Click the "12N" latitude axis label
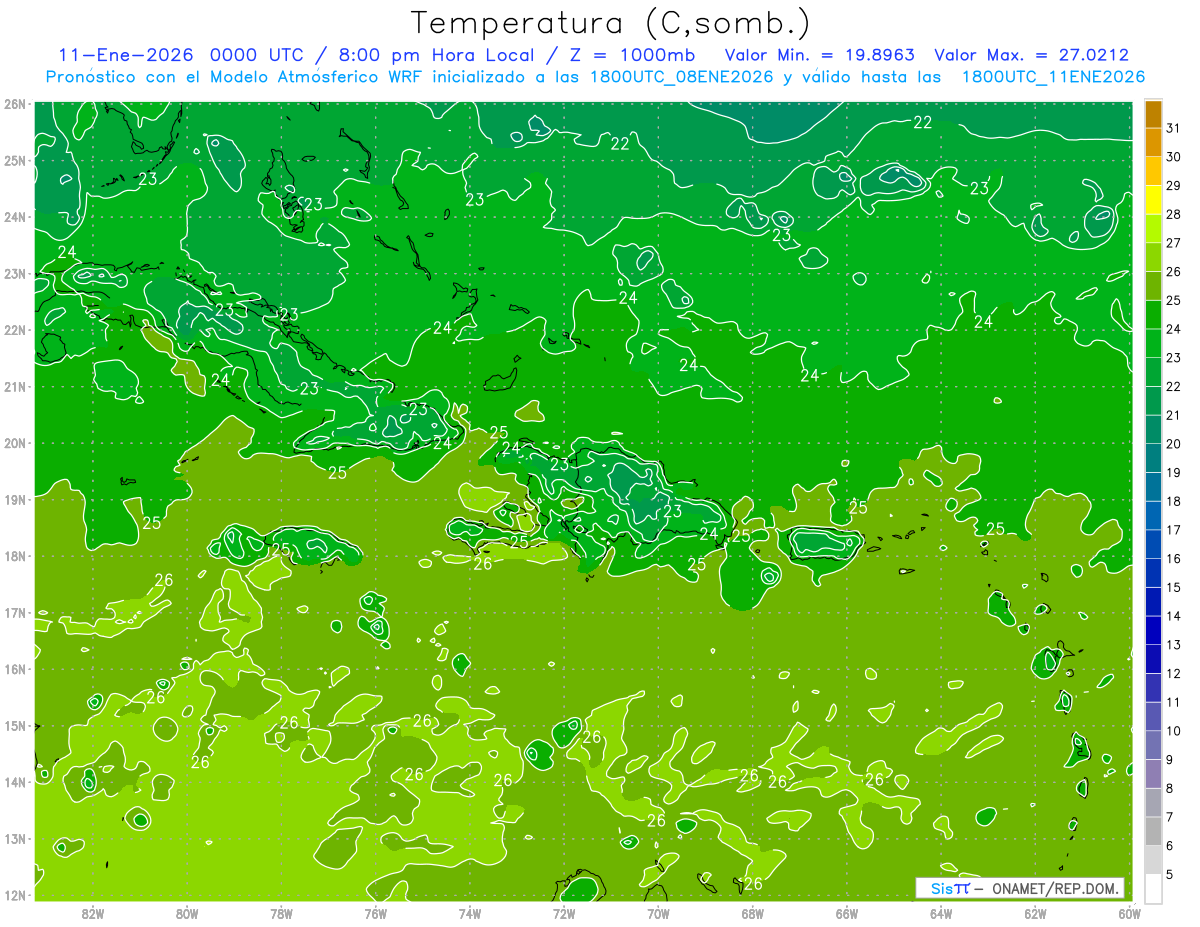Image resolution: width=1200 pixels, height=927 pixels. 15,895
